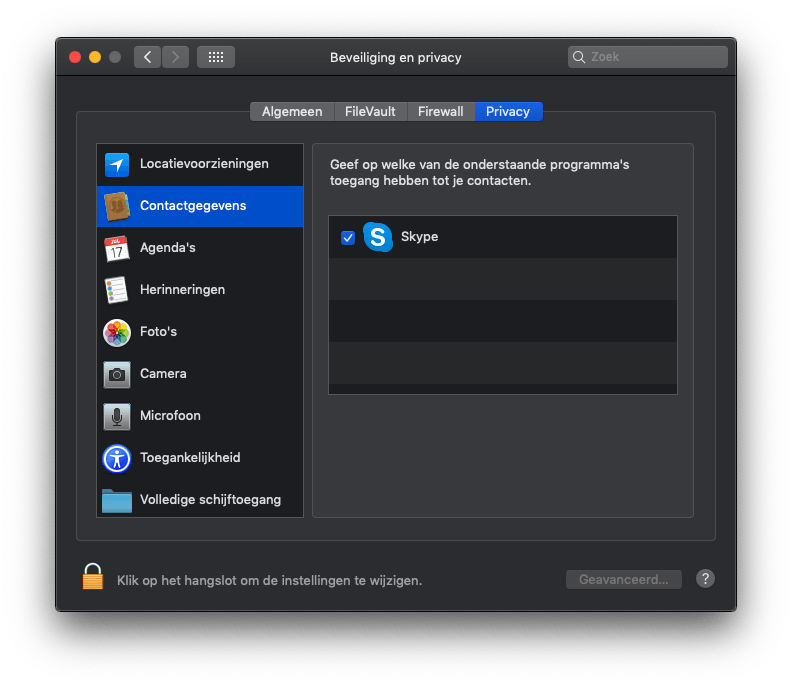Minimize the window with the yellow button
The height and width of the screenshot is (685, 792).
pyautogui.click(x=95, y=57)
